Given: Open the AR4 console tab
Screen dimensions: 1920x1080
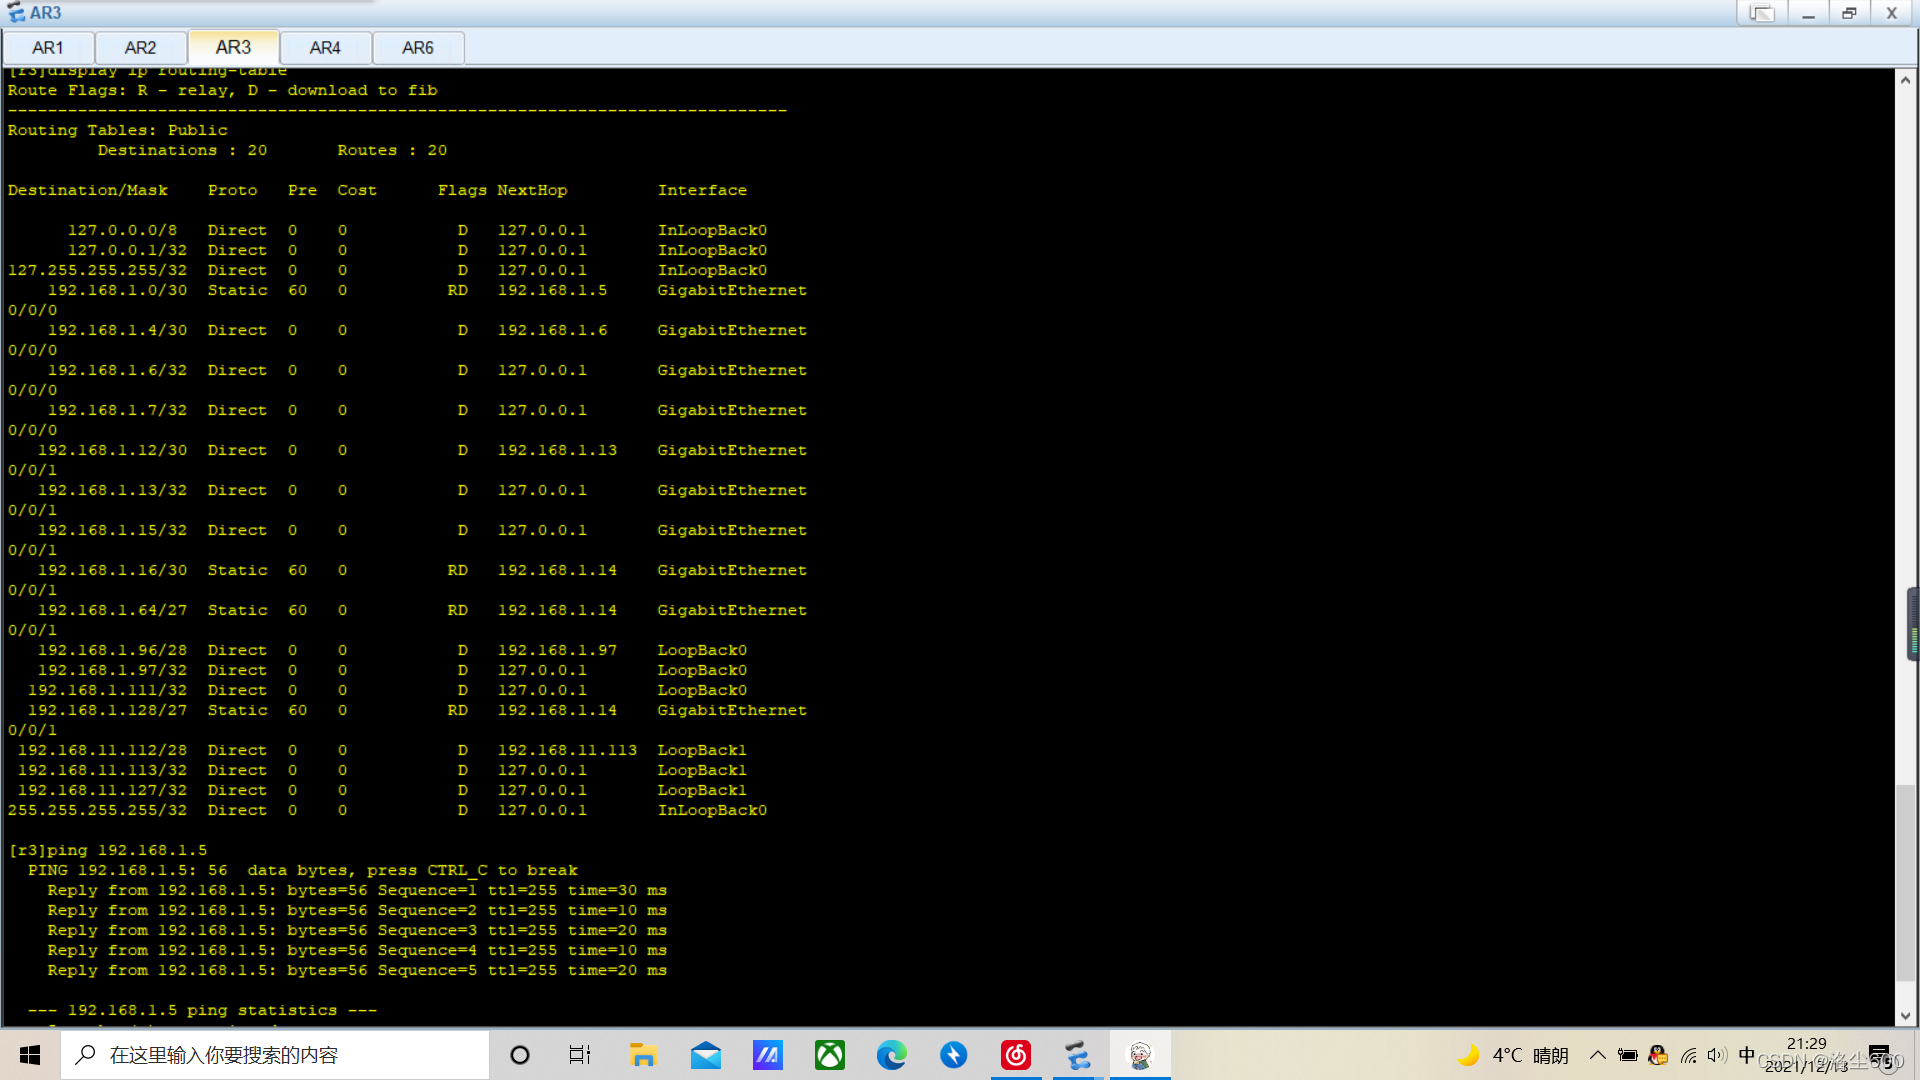Looking at the screenshot, I should point(325,48).
